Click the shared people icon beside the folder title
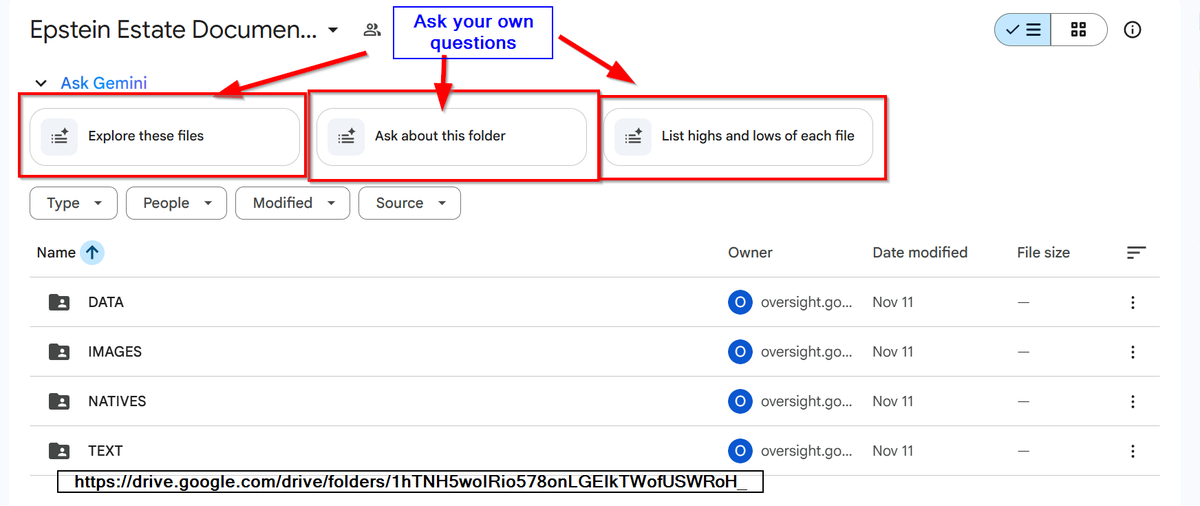The height and width of the screenshot is (506, 1200). [x=372, y=30]
